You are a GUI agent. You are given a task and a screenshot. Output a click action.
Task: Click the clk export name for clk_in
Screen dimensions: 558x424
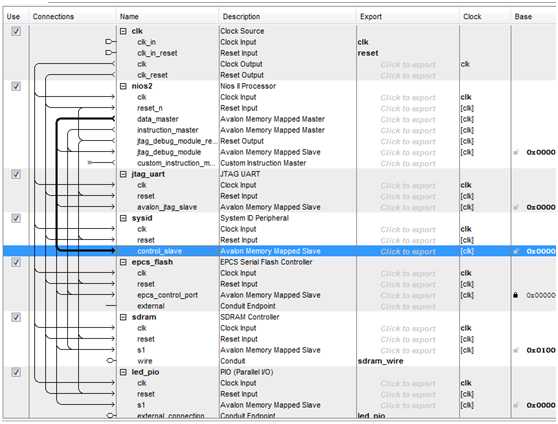[363, 42]
